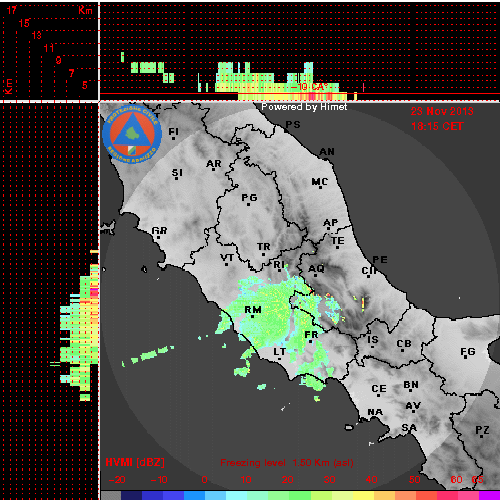Select the time '18:15 CET'
Viewport: 500px width, 500px height.
pyautogui.click(x=437, y=126)
